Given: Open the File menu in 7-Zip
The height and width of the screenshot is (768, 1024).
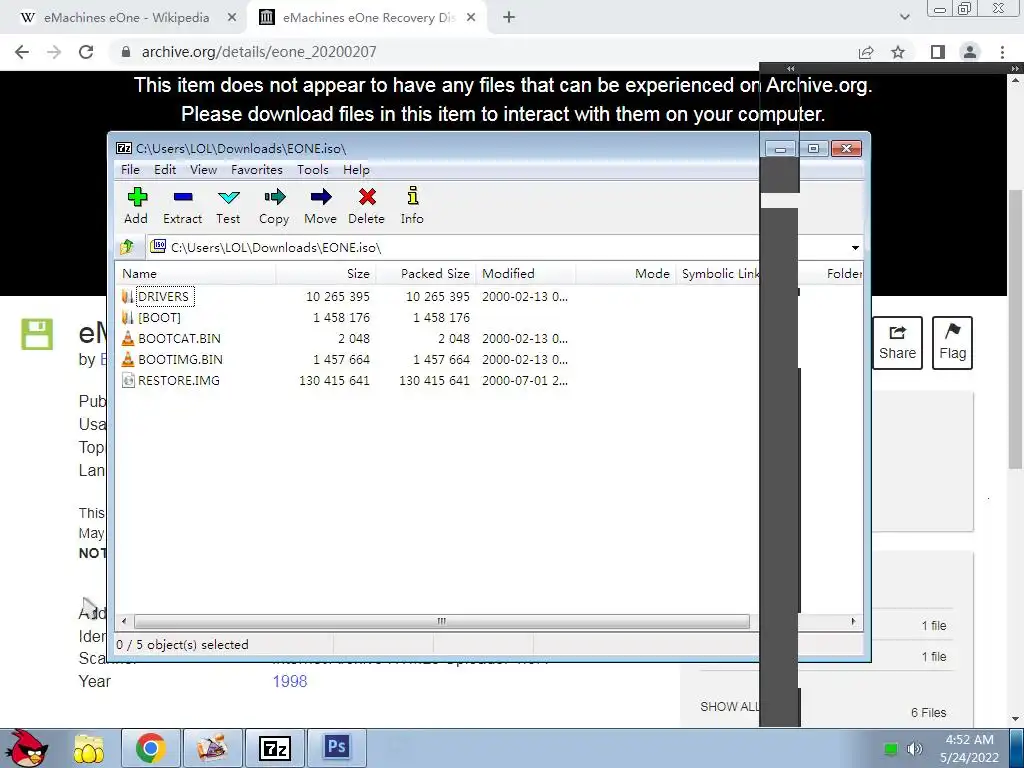Looking at the screenshot, I should point(131,170).
